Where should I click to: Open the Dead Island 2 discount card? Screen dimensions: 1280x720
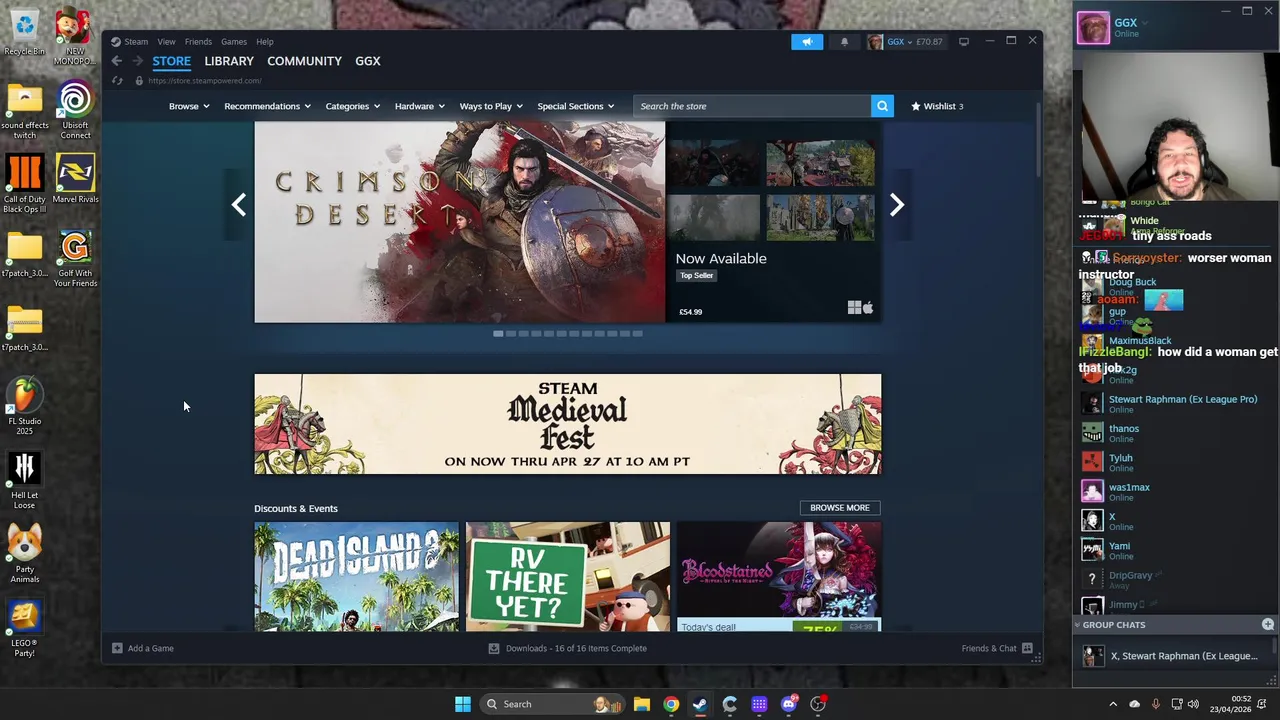pos(356,576)
